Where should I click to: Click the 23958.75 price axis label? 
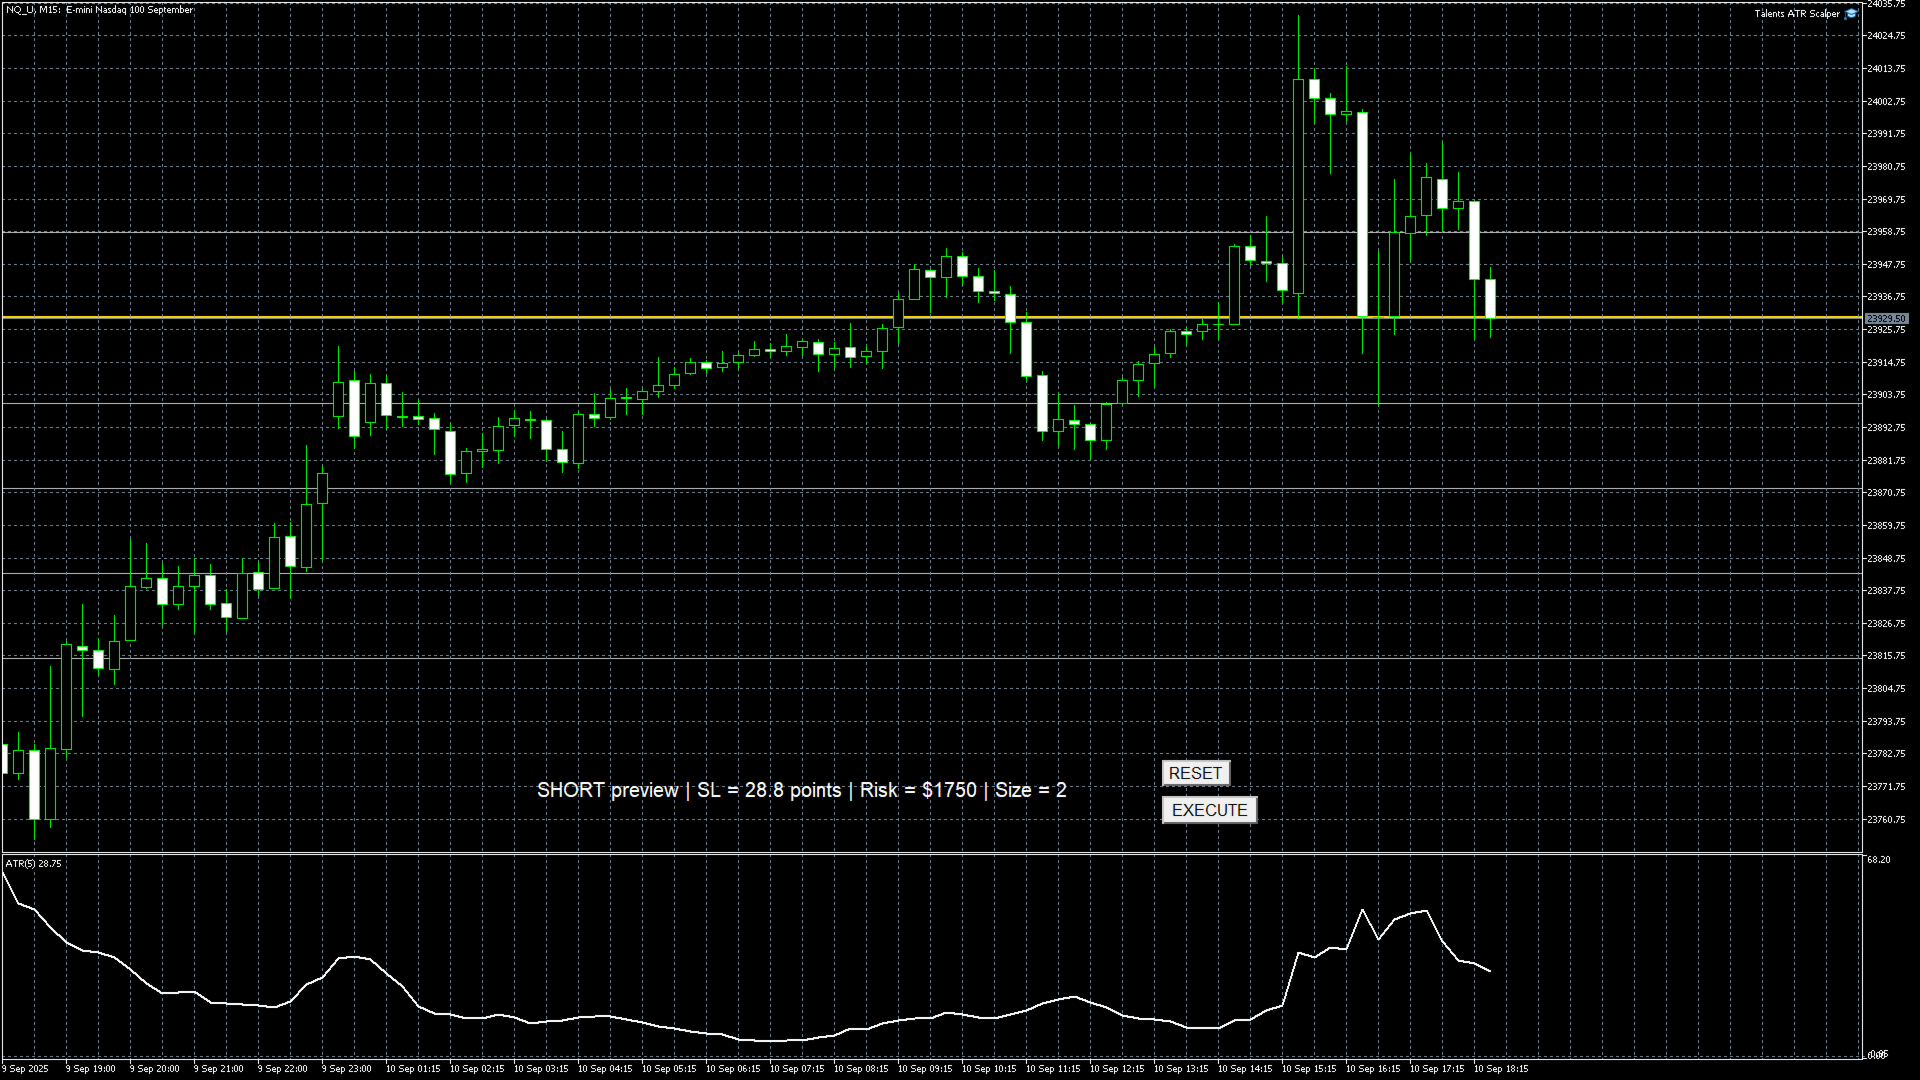pos(1886,231)
